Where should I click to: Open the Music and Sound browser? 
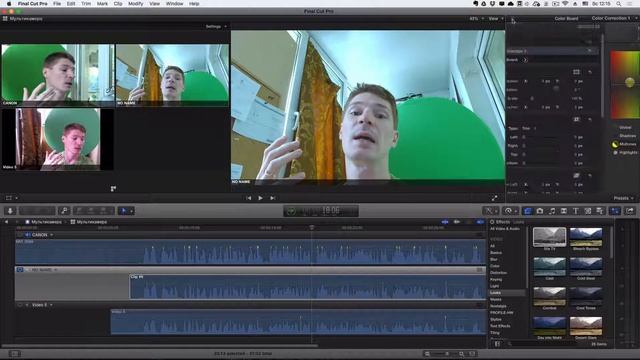(552, 211)
